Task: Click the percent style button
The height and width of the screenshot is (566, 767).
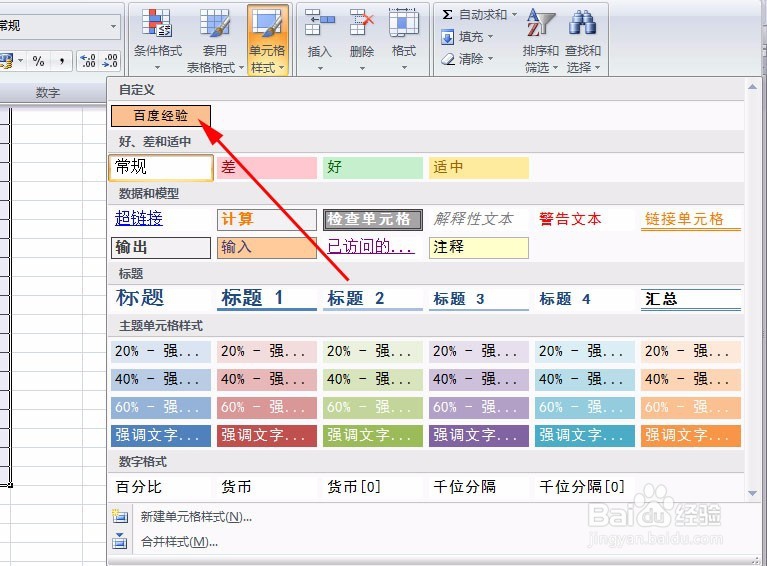Action: (x=38, y=61)
